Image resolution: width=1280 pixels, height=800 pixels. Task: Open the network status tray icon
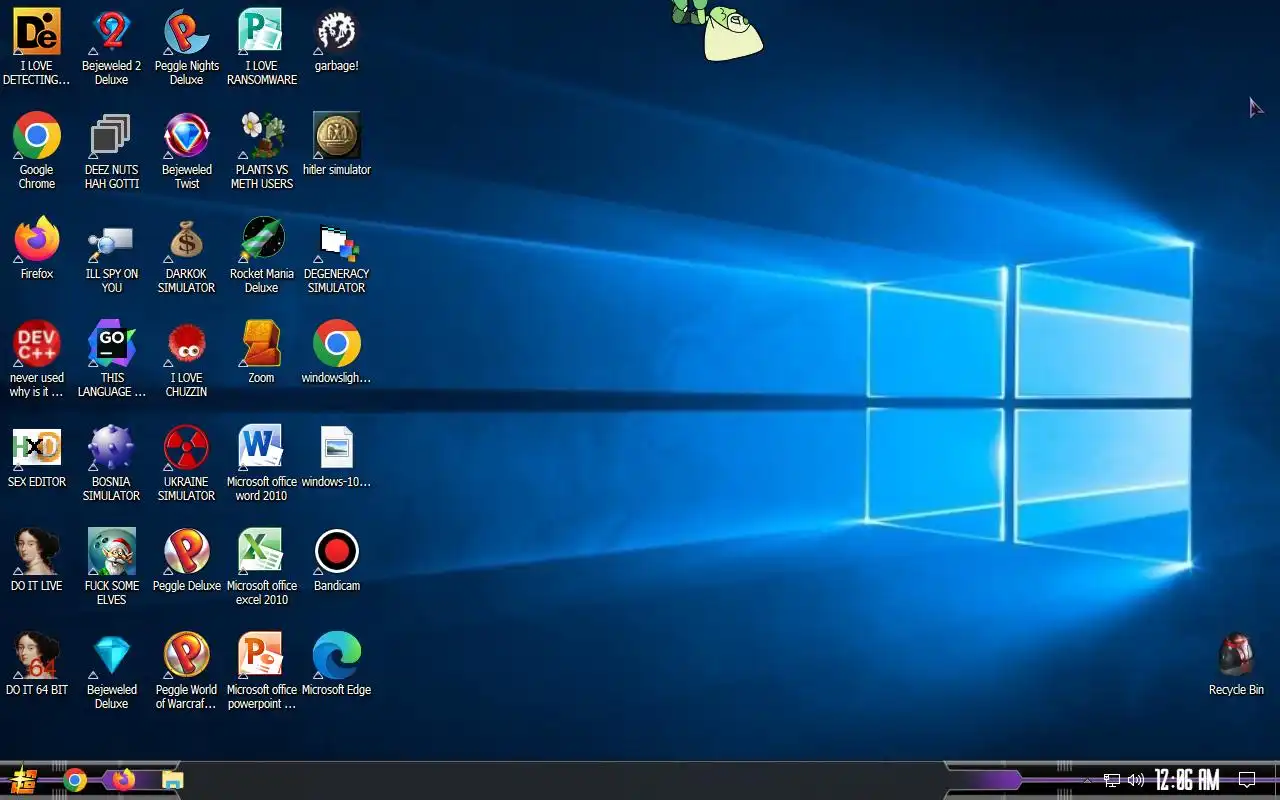[x=1112, y=780]
